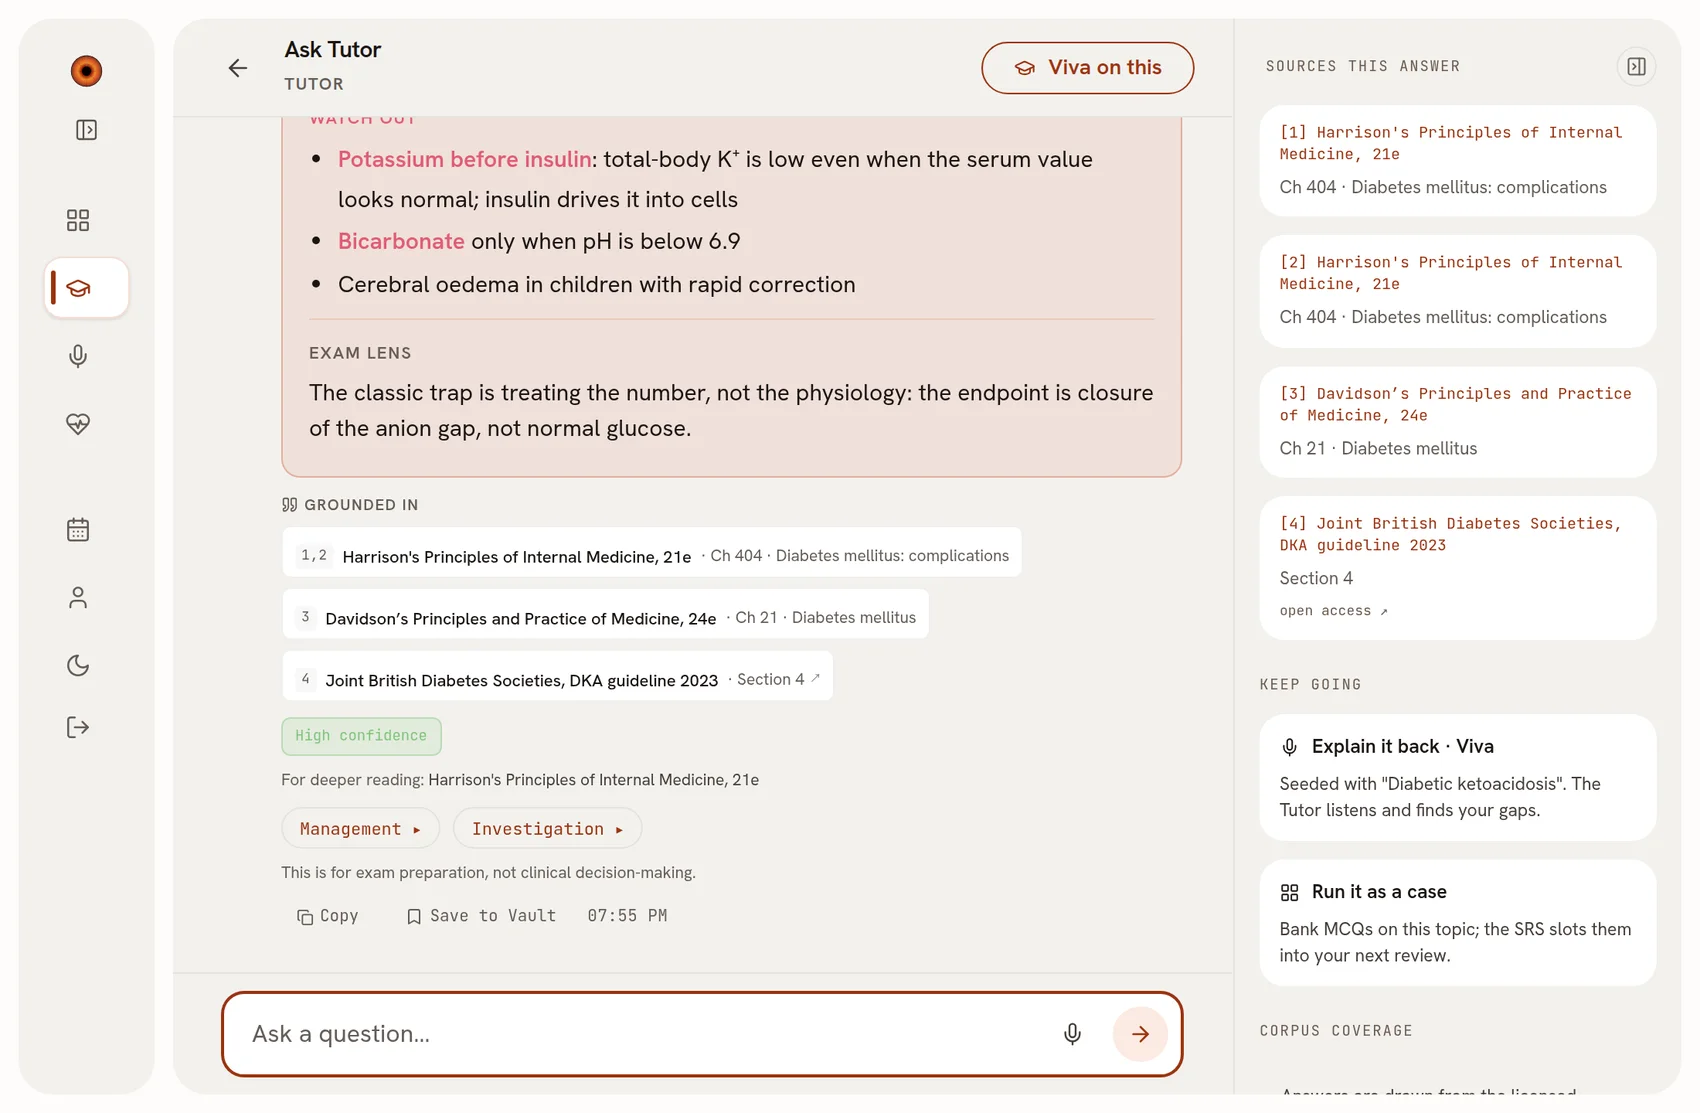Open Run it as a case card

point(1457,922)
